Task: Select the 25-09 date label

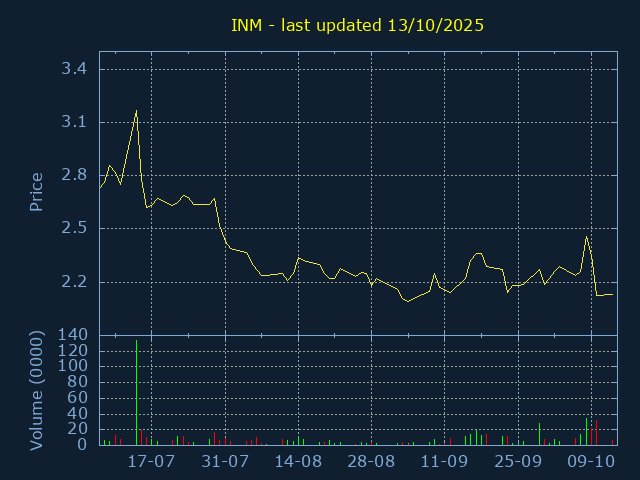Action: click(518, 462)
